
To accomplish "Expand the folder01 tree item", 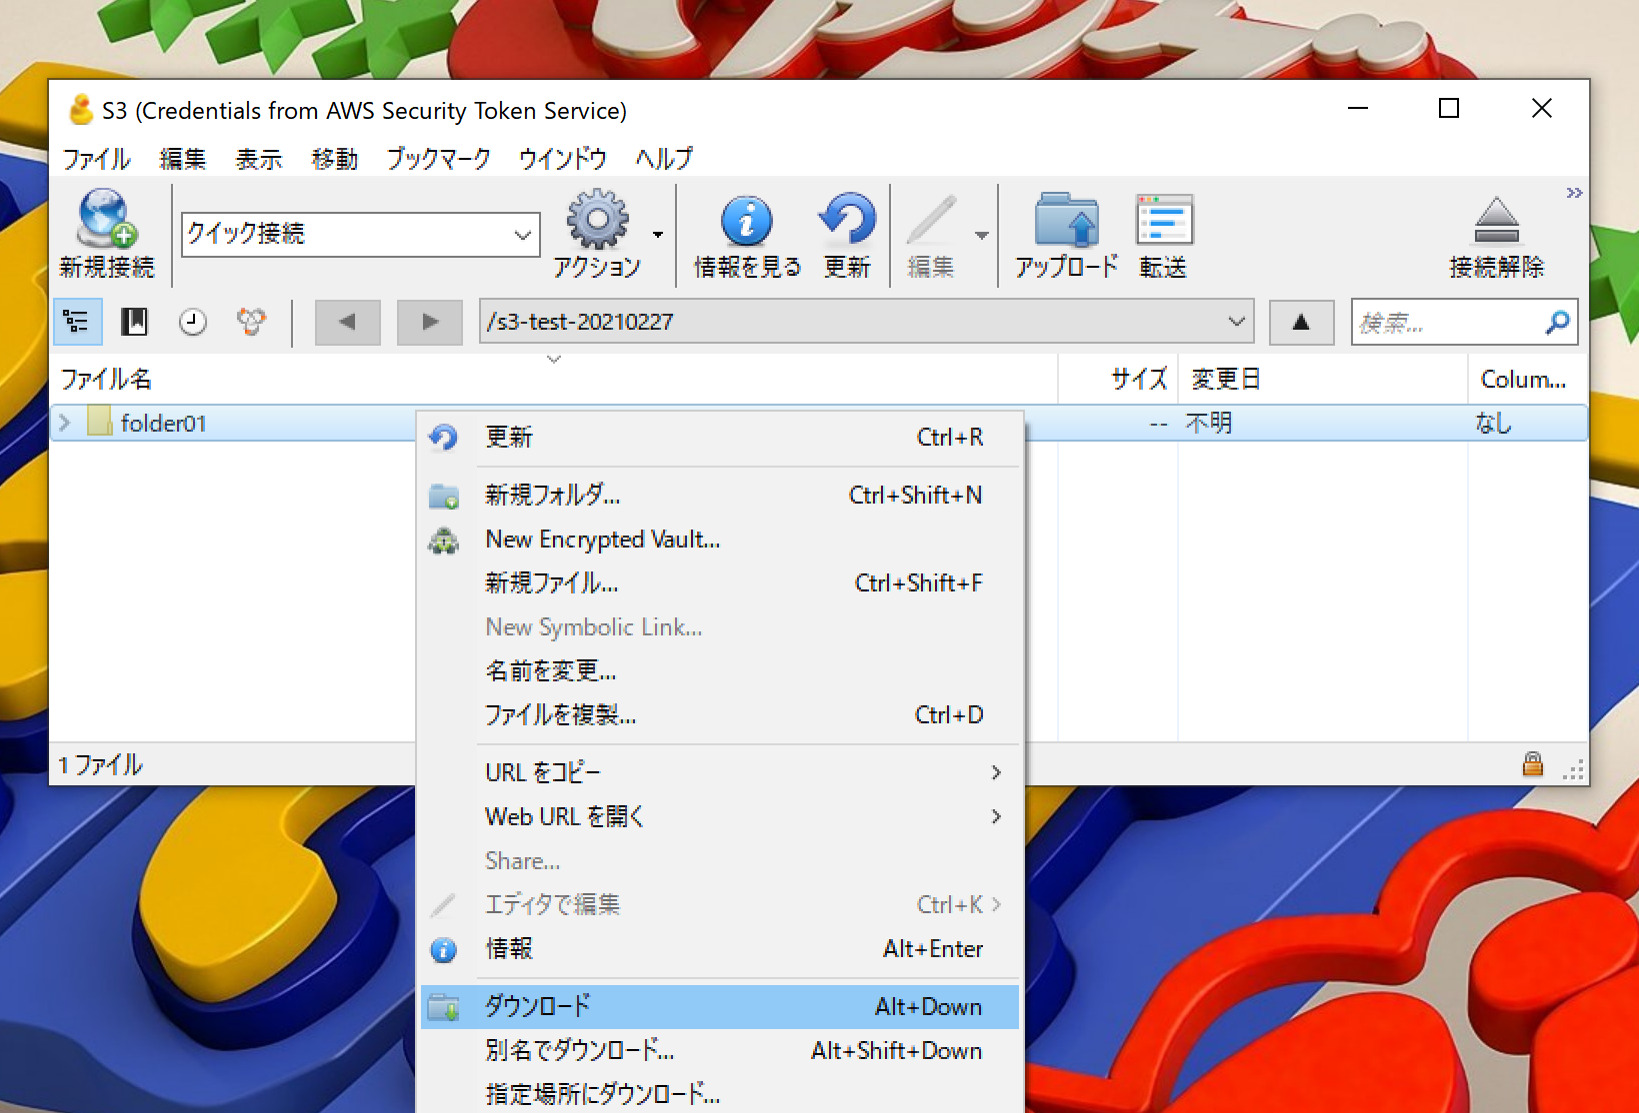I will (63, 423).
